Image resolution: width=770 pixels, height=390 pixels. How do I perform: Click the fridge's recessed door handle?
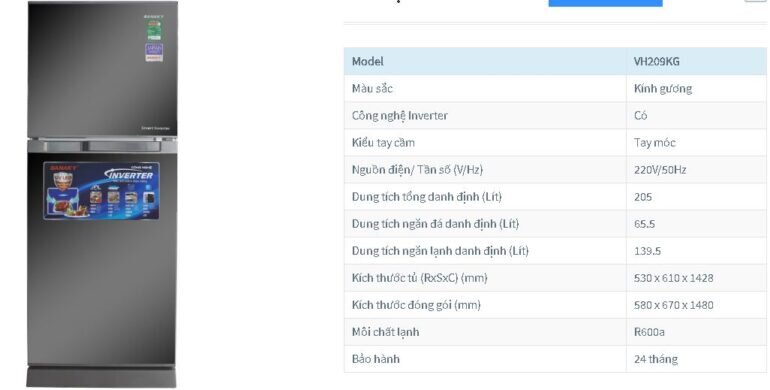click(102, 146)
